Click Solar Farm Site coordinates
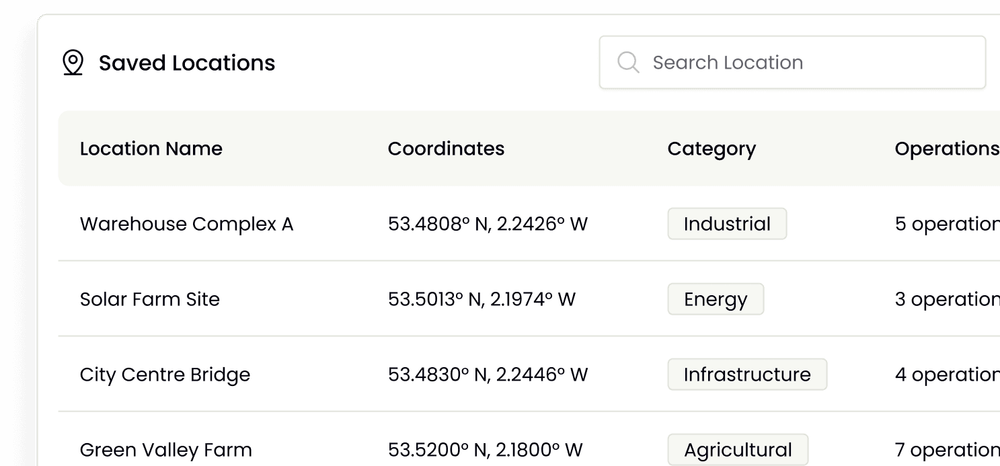Screen dimensions: 1000x466 click(x=481, y=299)
